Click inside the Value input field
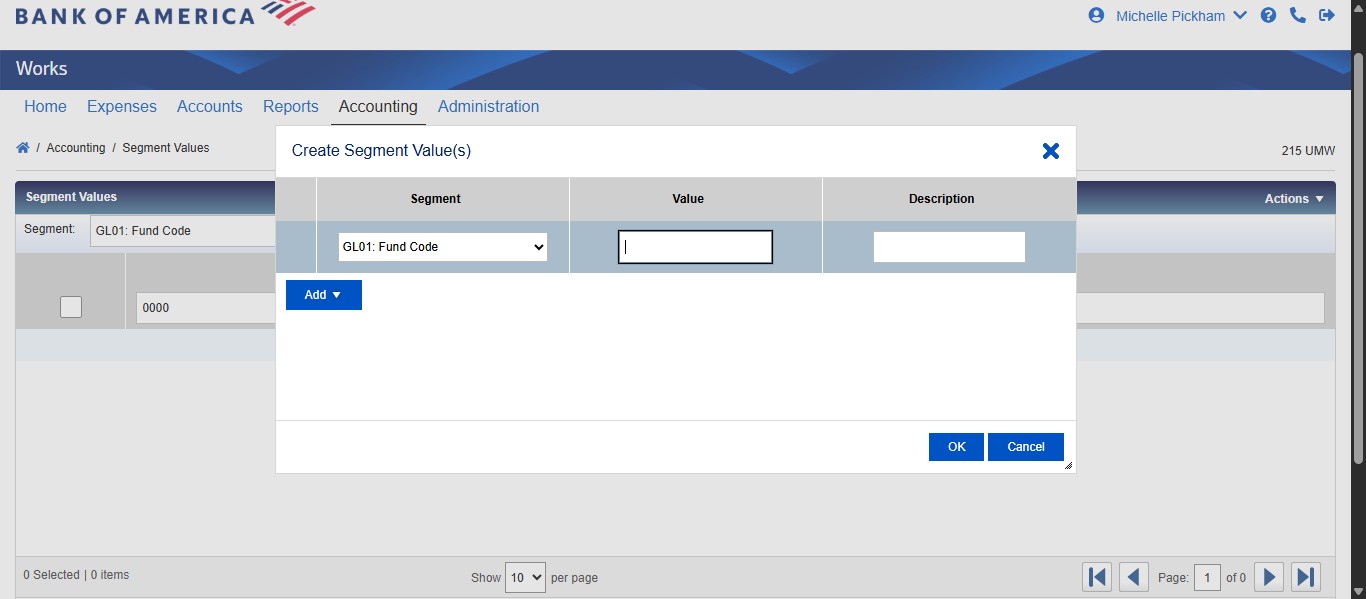The image size is (1366, 599). pos(694,246)
